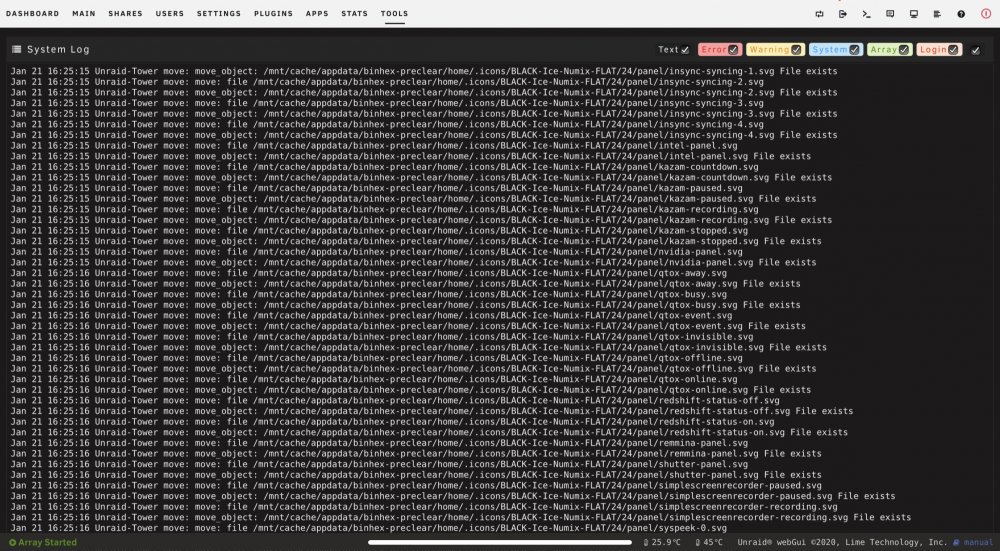
Task: Click the blue System label
Action: tap(830, 50)
